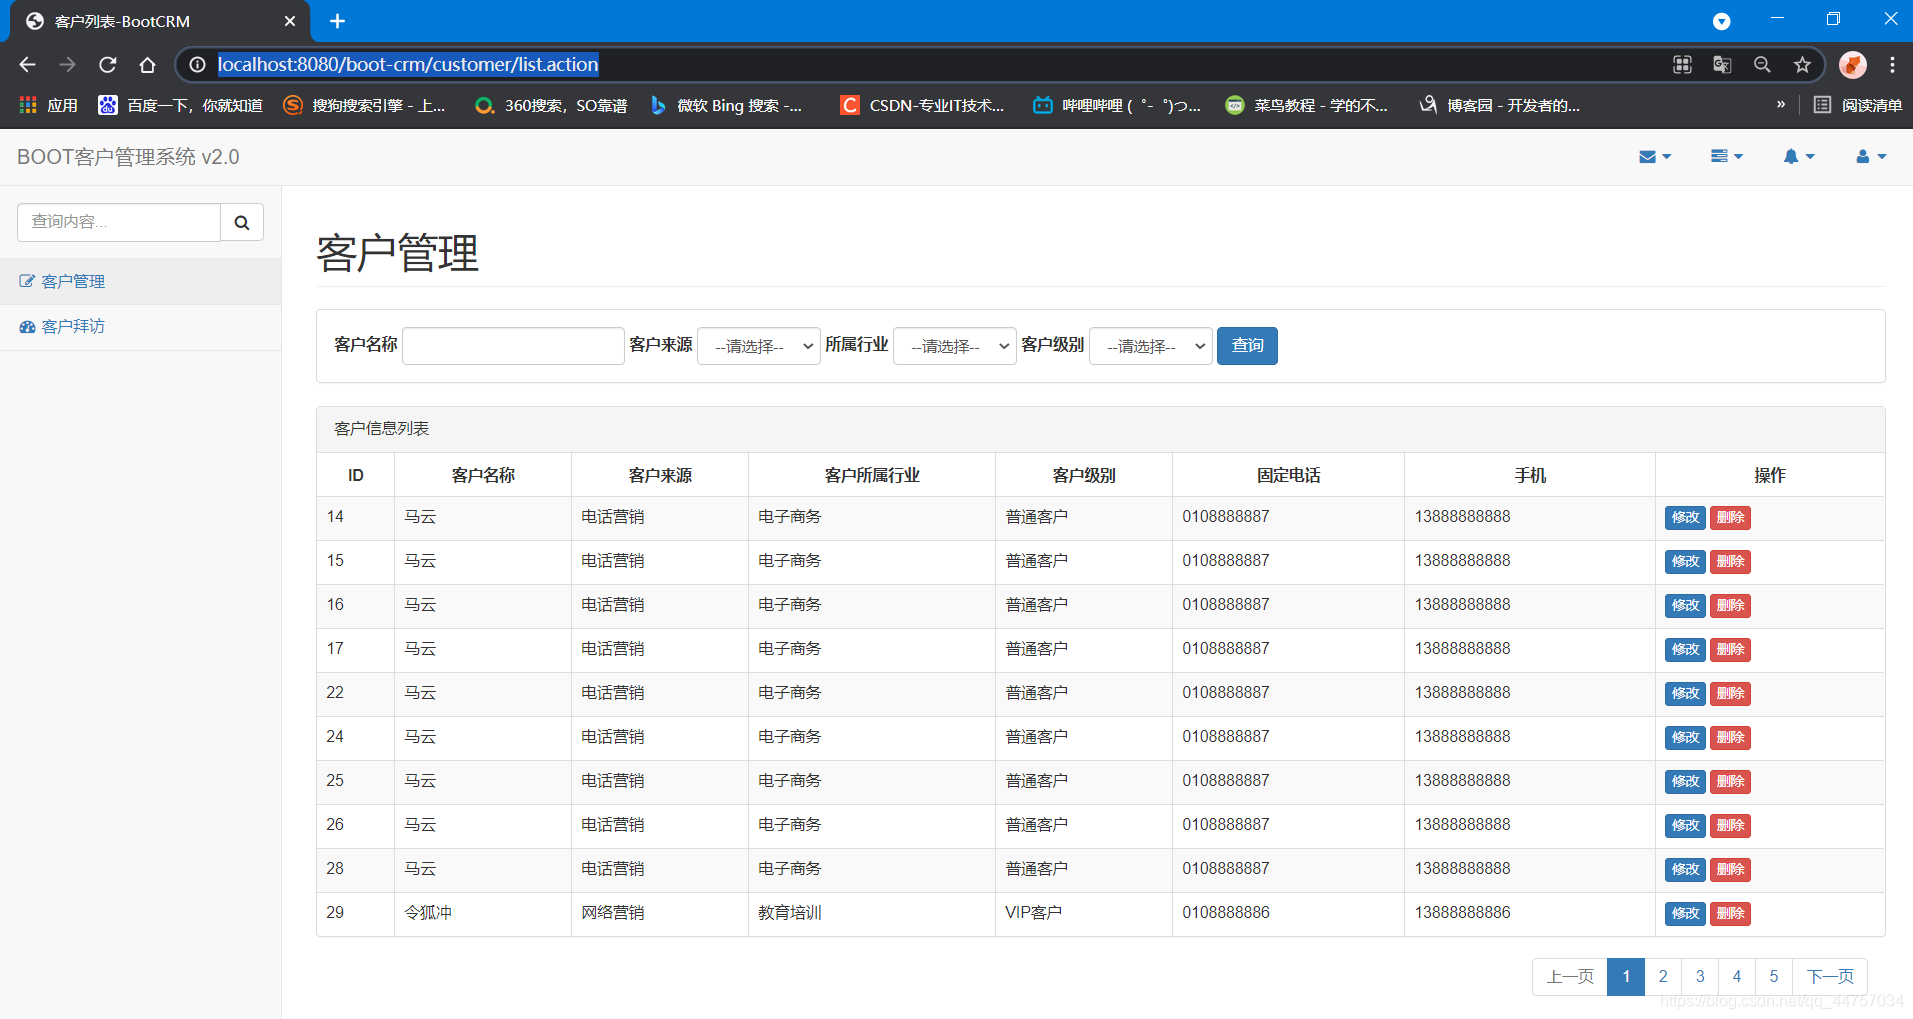
Task: Open the browser zoom magnifier icon
Action: (x=1762, y=64)
